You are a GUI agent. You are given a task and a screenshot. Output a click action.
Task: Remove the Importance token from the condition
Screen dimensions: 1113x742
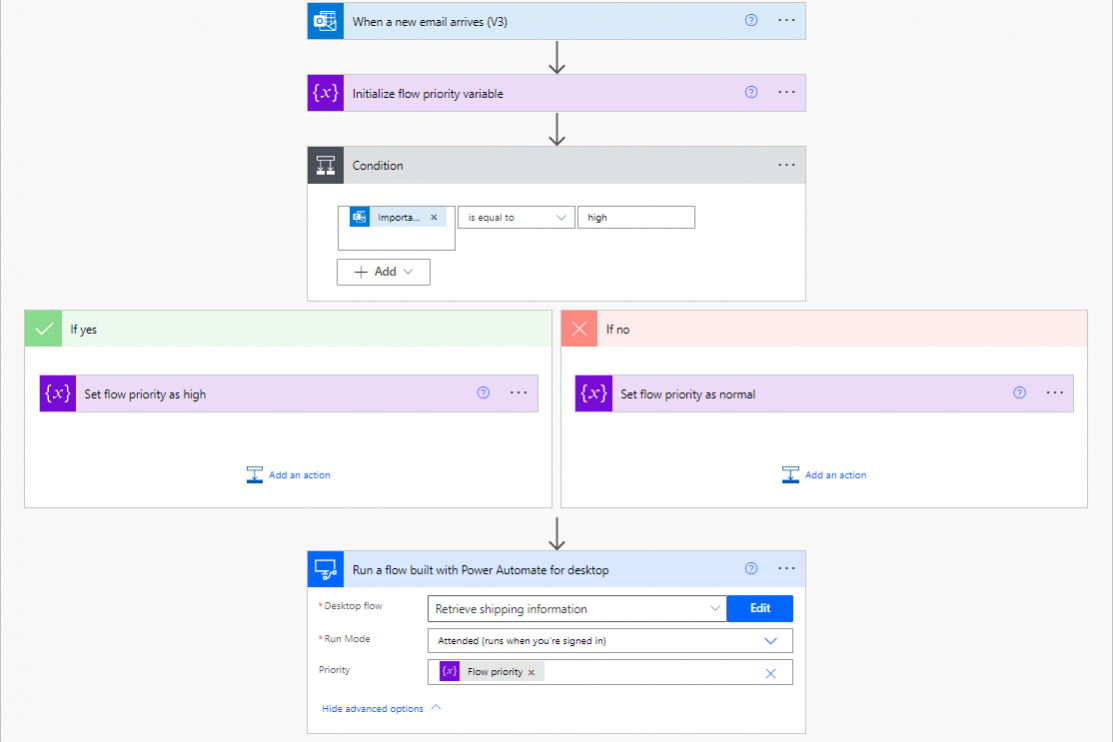[x=434, y=217]
